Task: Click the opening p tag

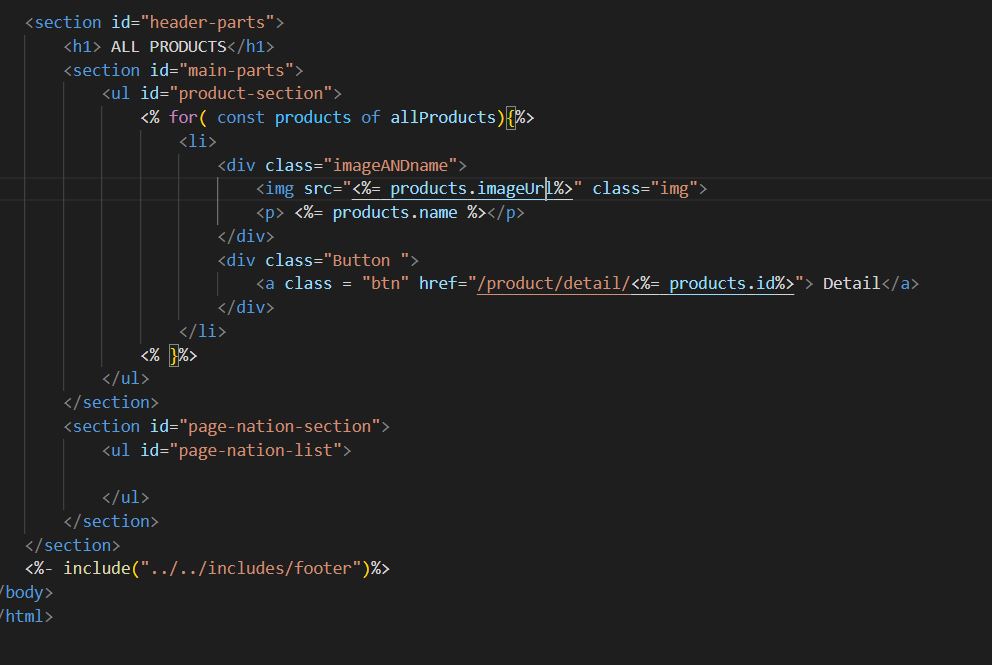Action: click(270, 213)
